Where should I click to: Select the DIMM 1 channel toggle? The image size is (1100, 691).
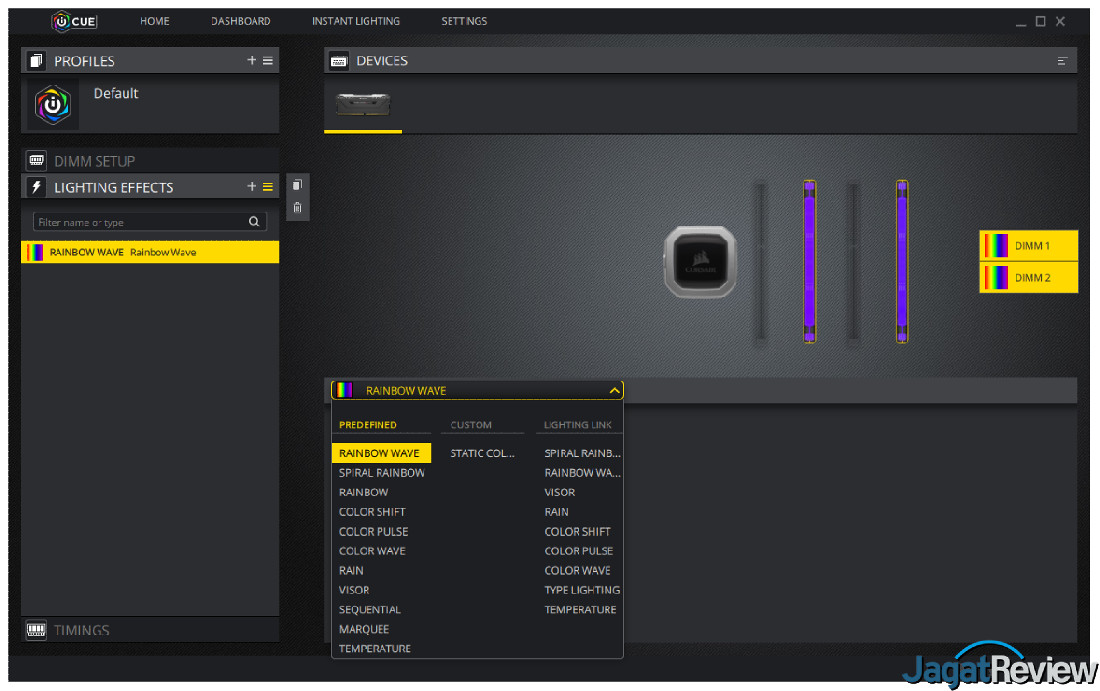pyautogui.click(x=1029, y=246)
